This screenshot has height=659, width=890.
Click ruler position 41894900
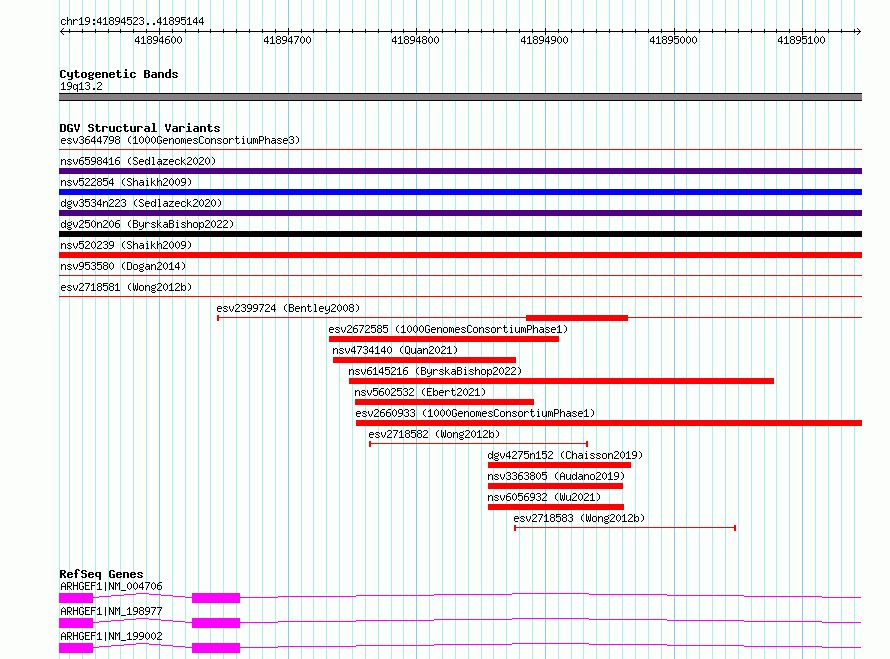544,40
